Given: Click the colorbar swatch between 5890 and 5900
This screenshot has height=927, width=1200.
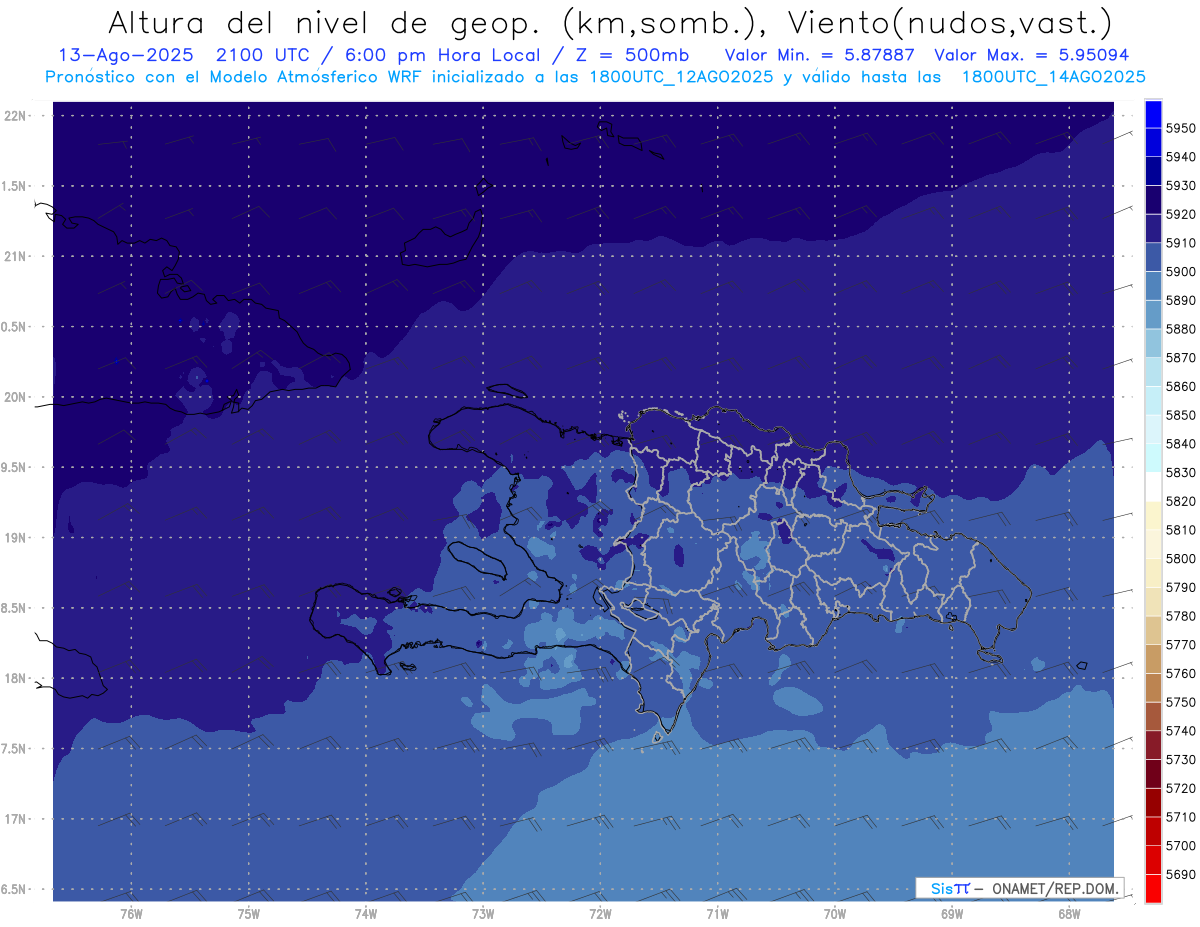Looking at the screenshot, I should click(x=1153, y=286).
